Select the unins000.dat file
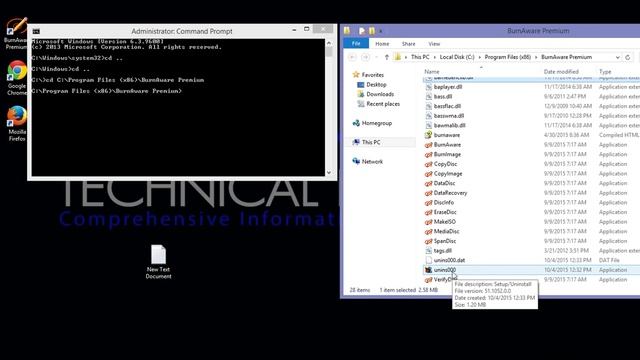 pyautogui.click(x=449, y=260)
